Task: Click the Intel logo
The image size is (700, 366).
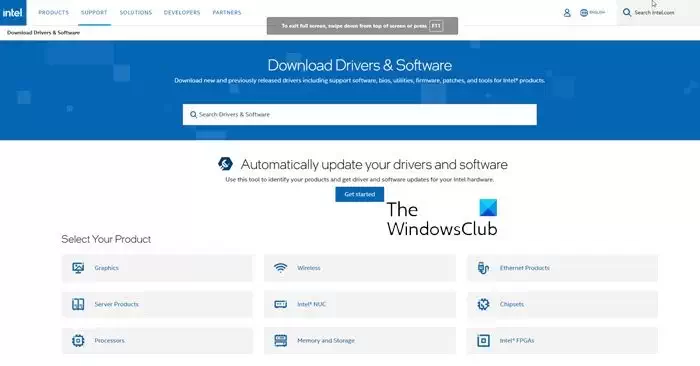Action: [x=13, y=12]
